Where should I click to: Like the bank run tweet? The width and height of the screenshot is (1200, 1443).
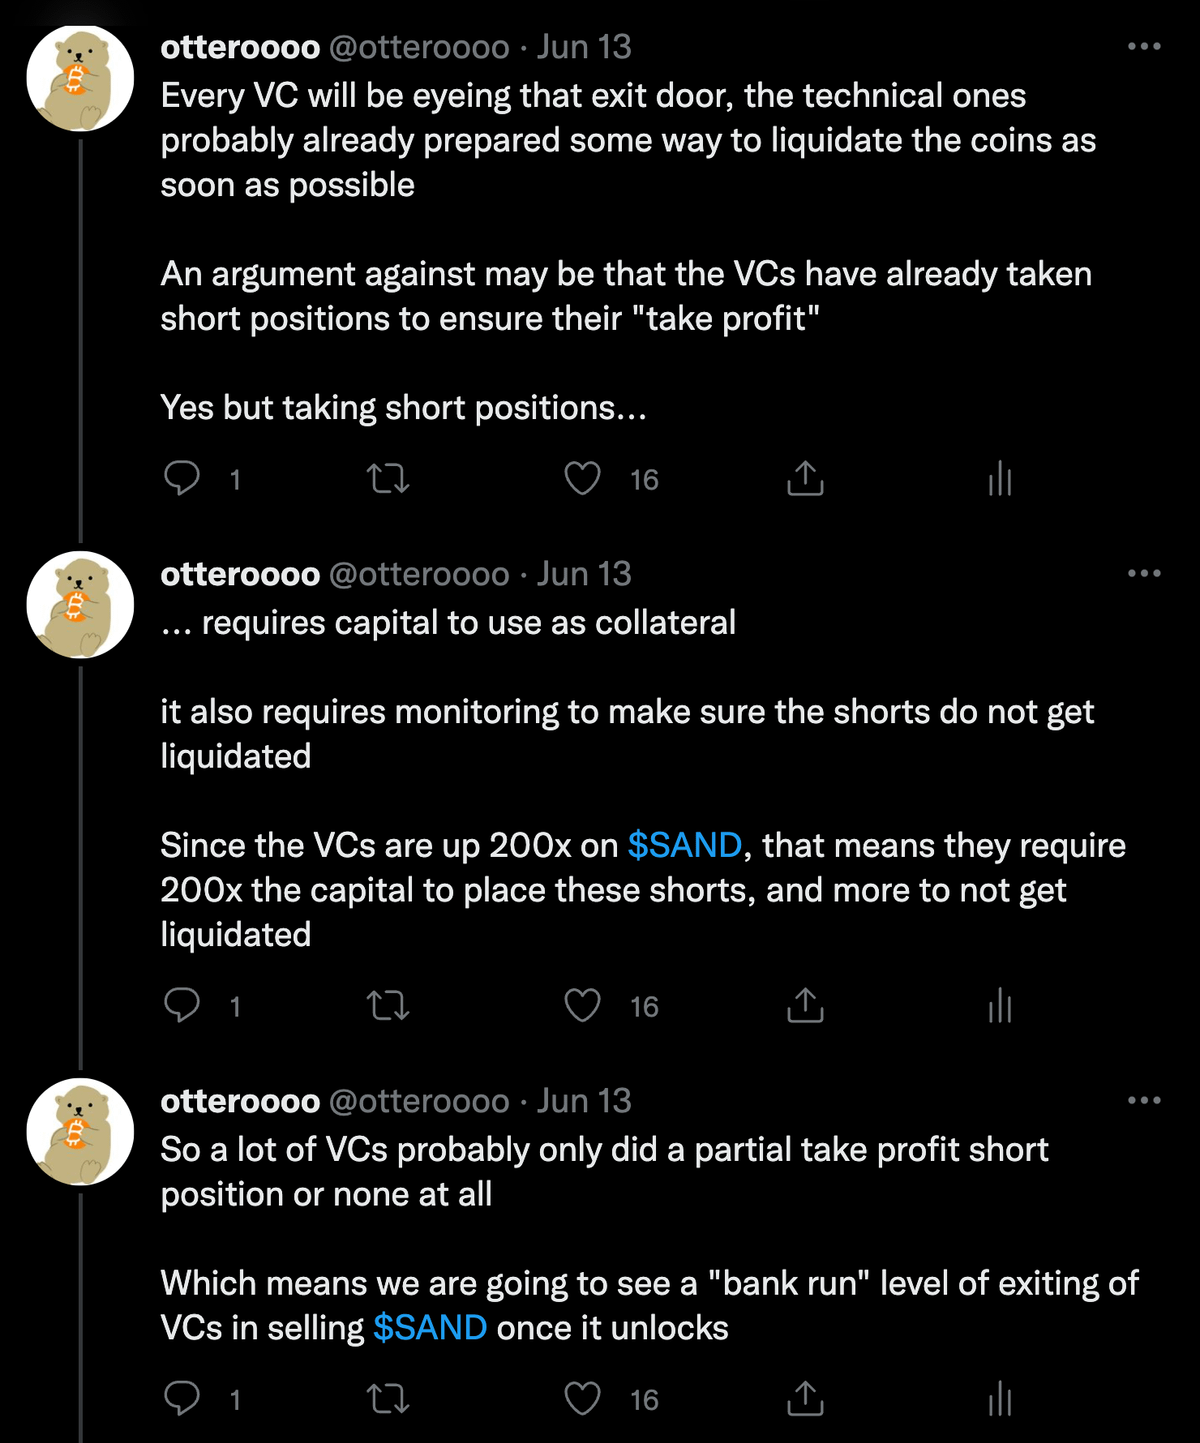point(583,1398)
